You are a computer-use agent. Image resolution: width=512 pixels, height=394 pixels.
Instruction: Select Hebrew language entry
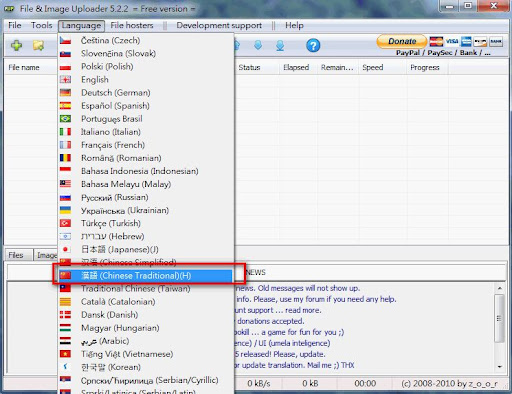point(146,236)
